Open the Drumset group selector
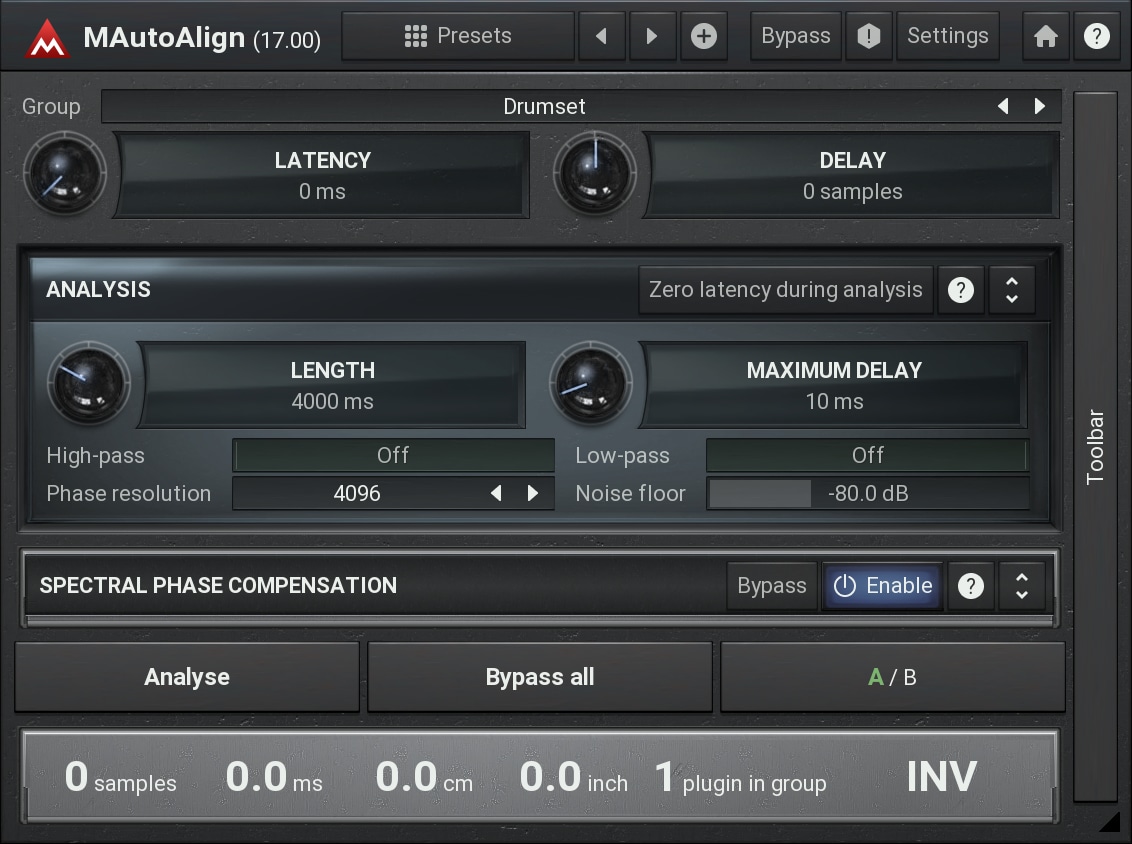Image resolution: width=1132 pixels, height=844 pixels. pyautogui.click(x=544, y=106)
